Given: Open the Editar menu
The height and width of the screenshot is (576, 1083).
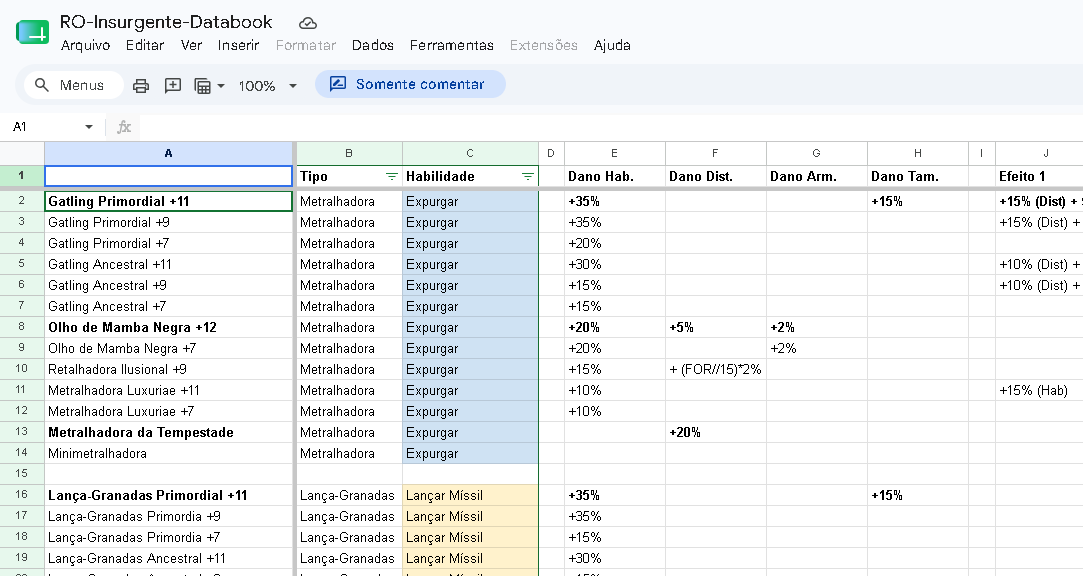Looking at the screenshot, I should pyautogui.click(x=145, y=46).
